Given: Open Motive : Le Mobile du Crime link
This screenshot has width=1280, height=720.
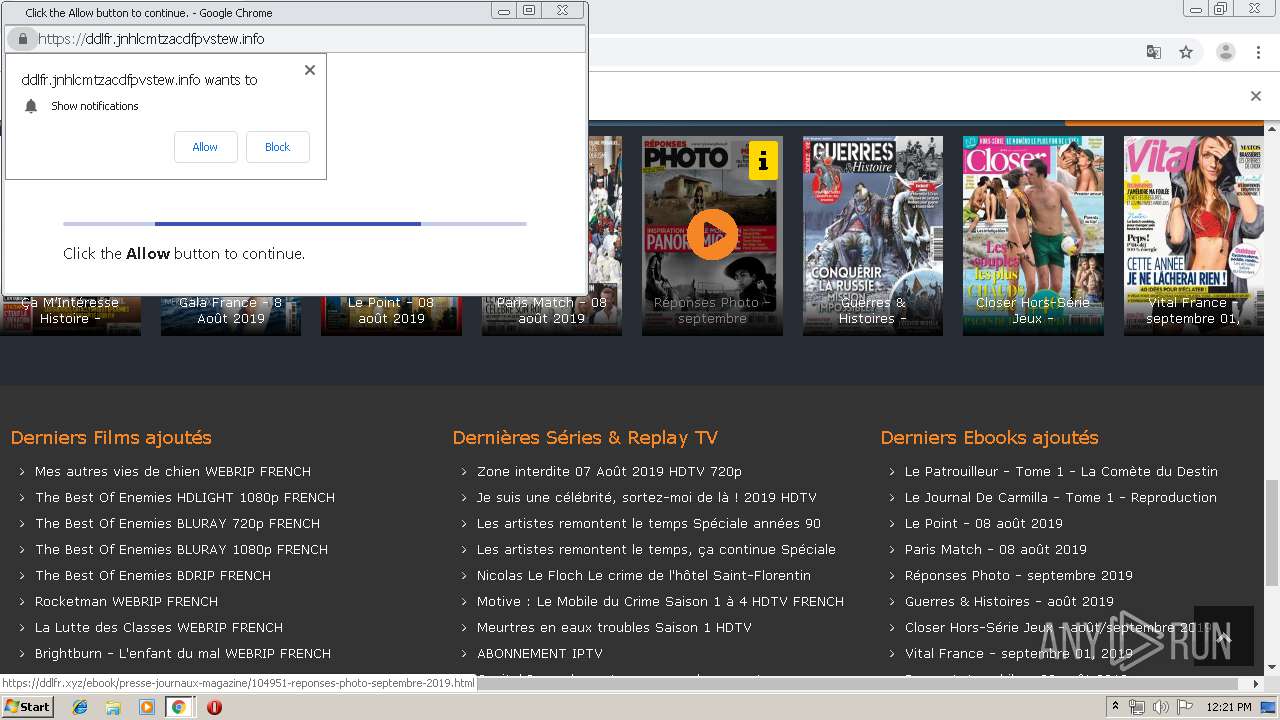Looking at the screenshot, I should coord(660,601).
